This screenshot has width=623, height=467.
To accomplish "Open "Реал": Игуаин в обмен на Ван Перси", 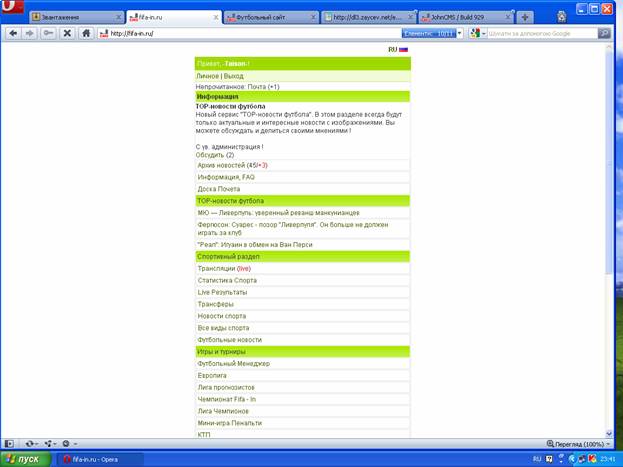I will (255, 245).
